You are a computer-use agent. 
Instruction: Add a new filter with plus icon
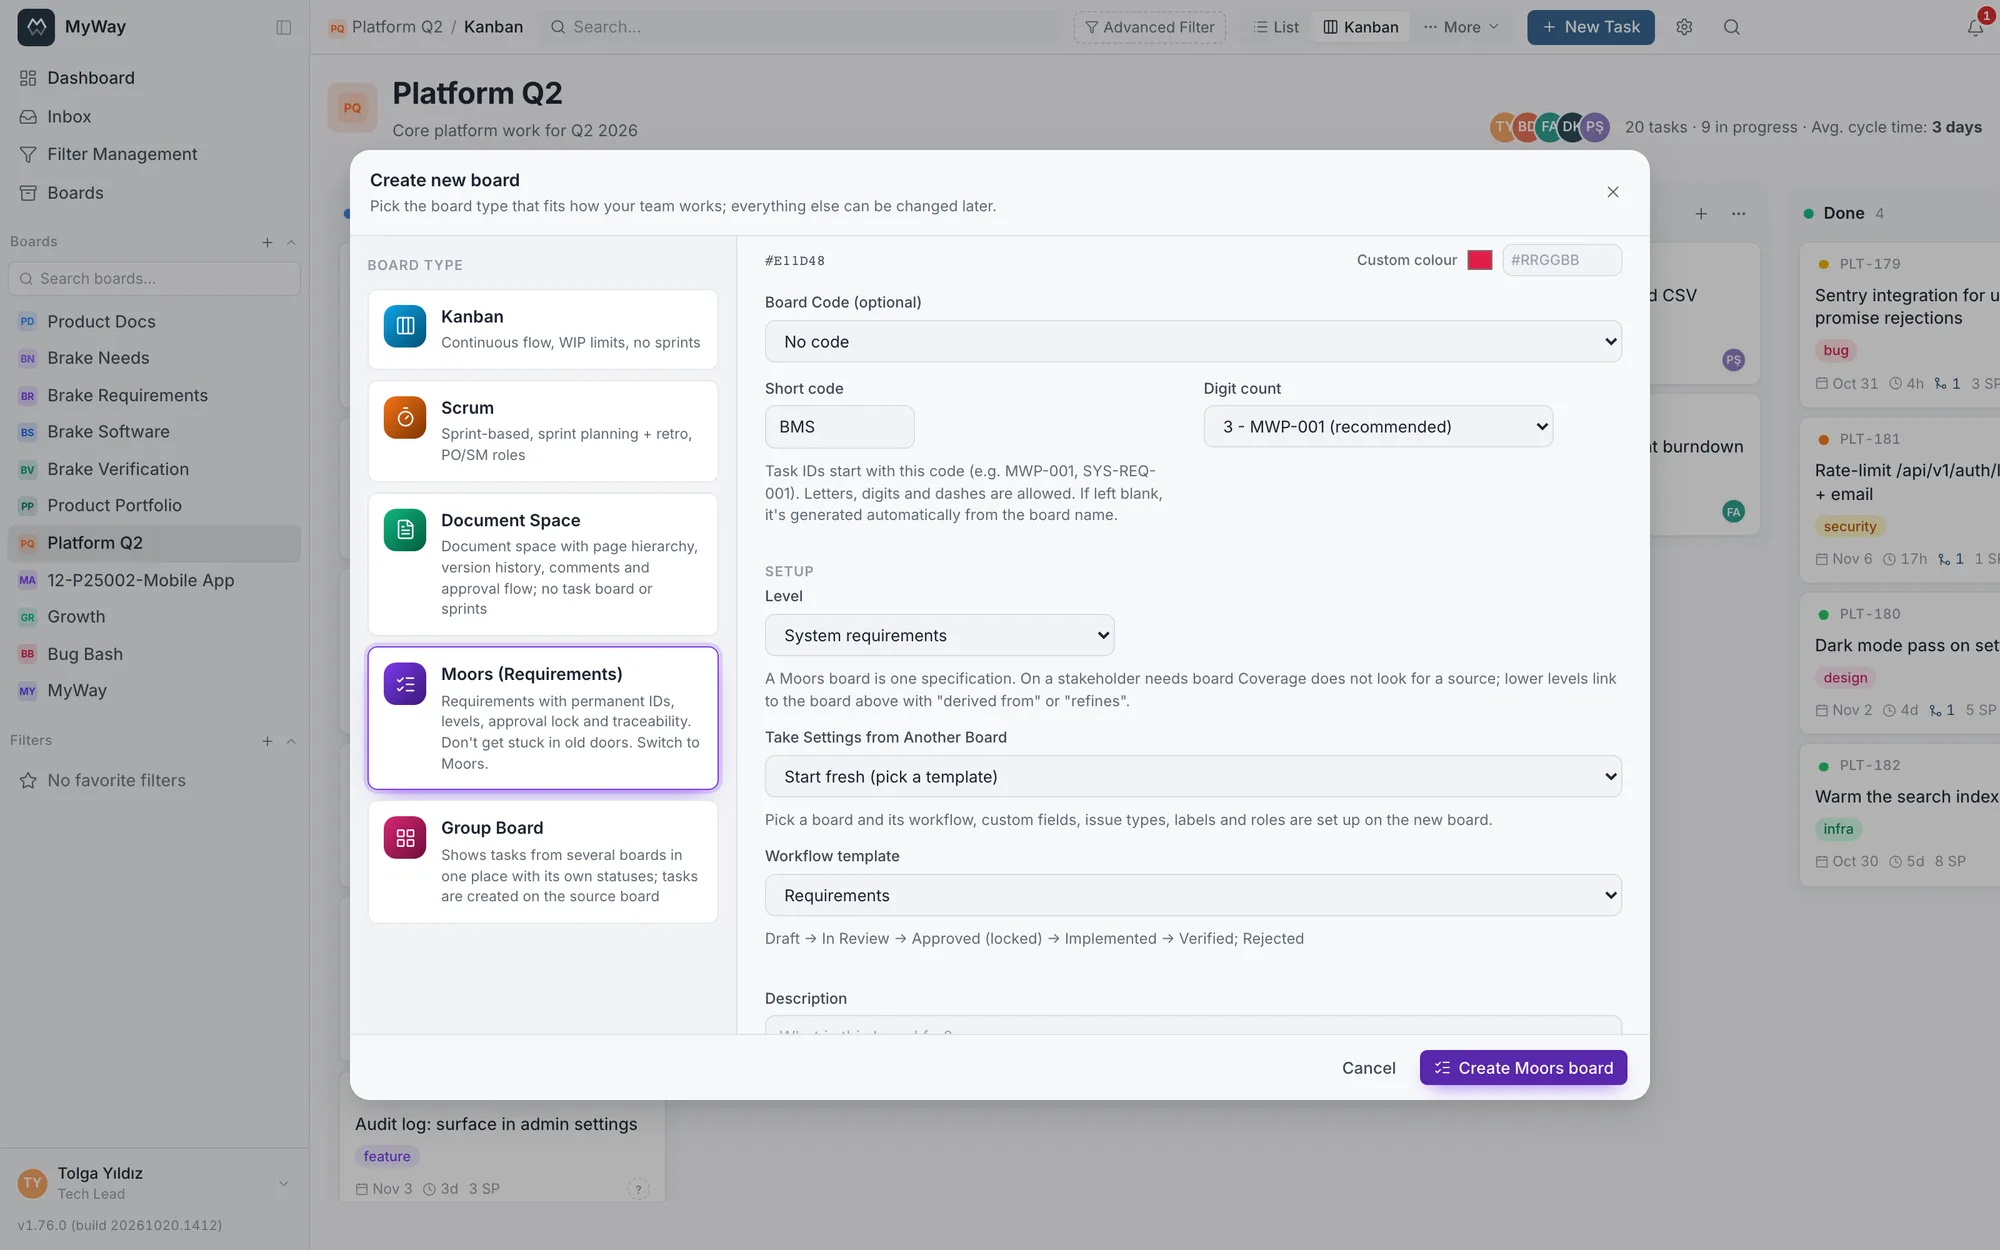click(267, 741)
